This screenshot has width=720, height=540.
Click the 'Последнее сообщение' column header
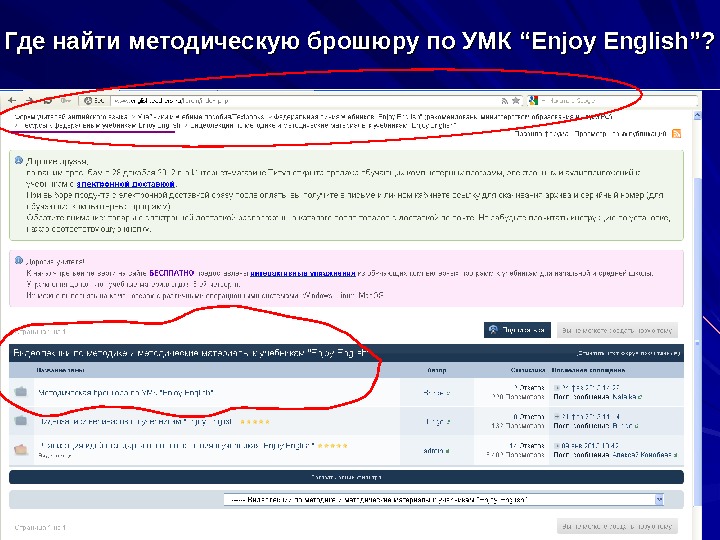pos(588,370)
